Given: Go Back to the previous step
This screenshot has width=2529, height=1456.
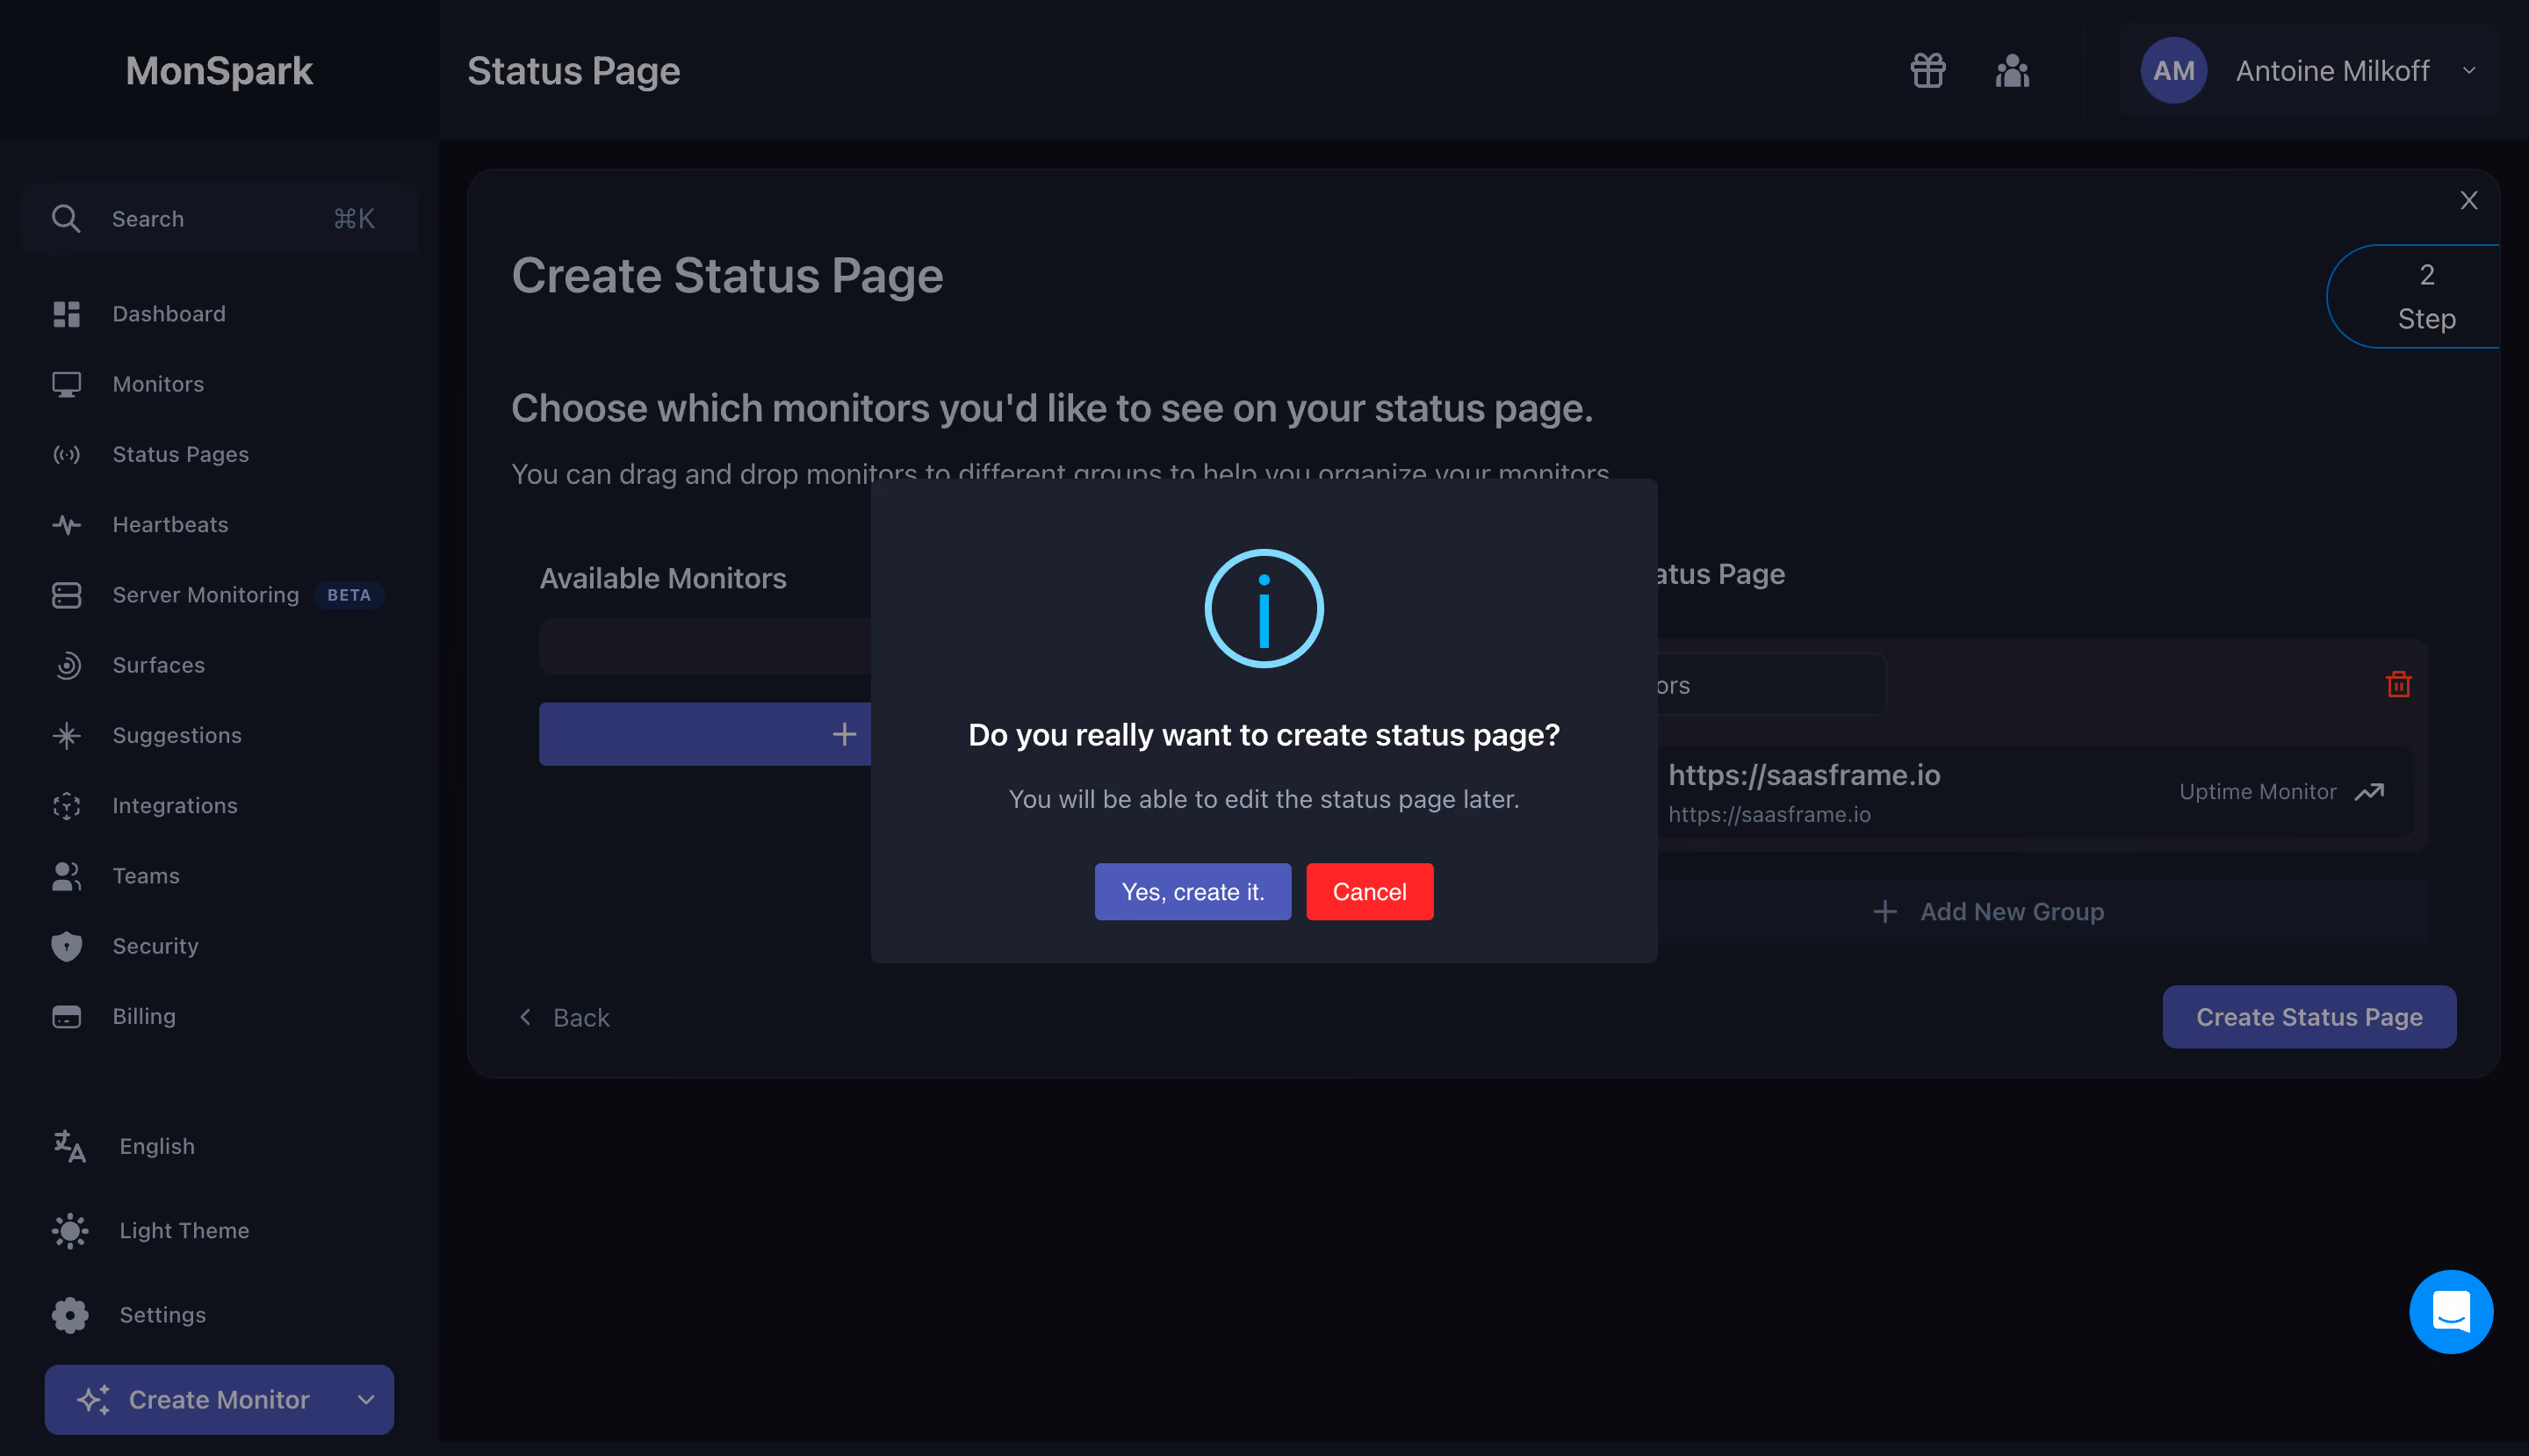Looking at the screenshot, I should coord(563,1017).
